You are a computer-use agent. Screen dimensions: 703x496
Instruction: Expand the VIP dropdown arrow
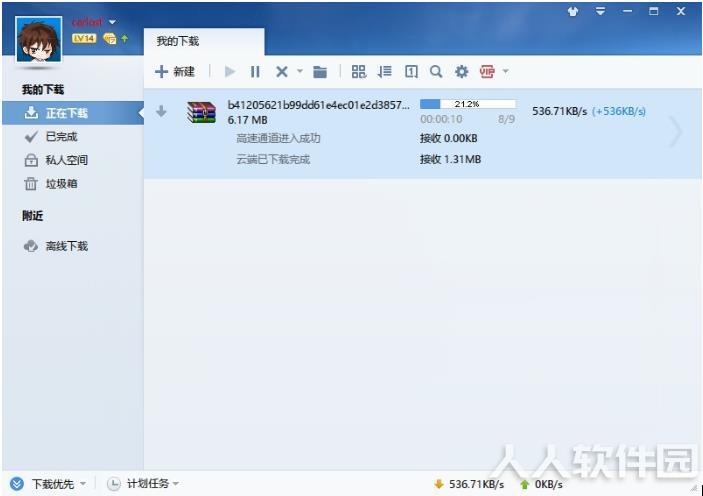(506, 71)
